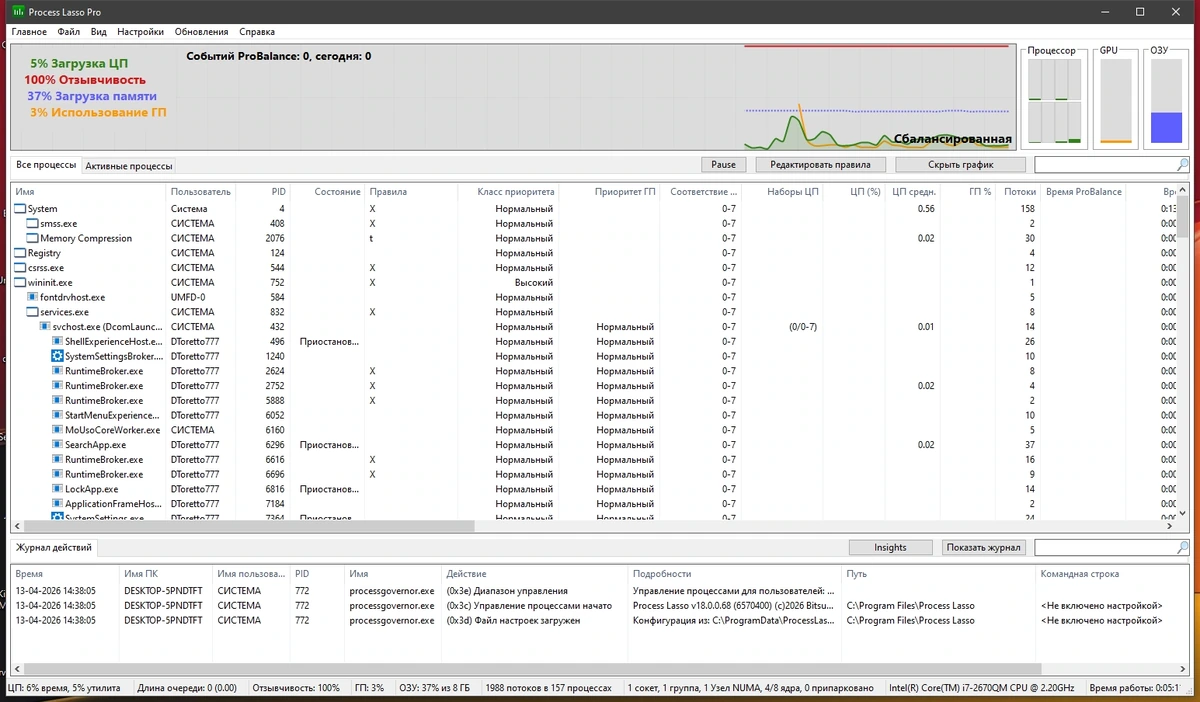Click the Registry process icon
1200x702 pixels.
point(20,253)
